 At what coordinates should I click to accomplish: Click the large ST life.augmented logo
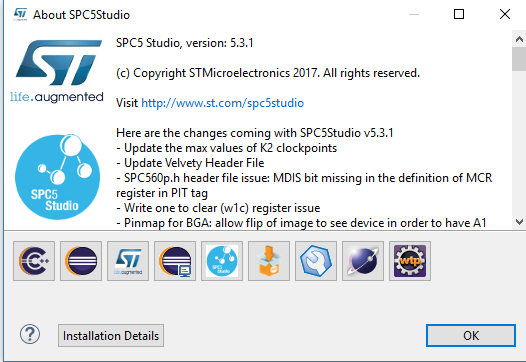click(x=57, y=70)
